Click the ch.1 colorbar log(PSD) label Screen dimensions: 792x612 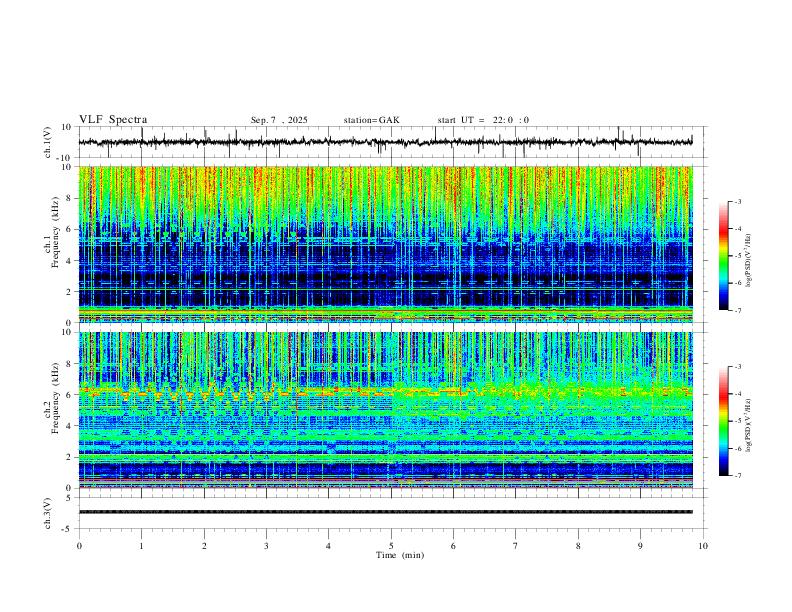pyautogui.click(x=749, y=261)
